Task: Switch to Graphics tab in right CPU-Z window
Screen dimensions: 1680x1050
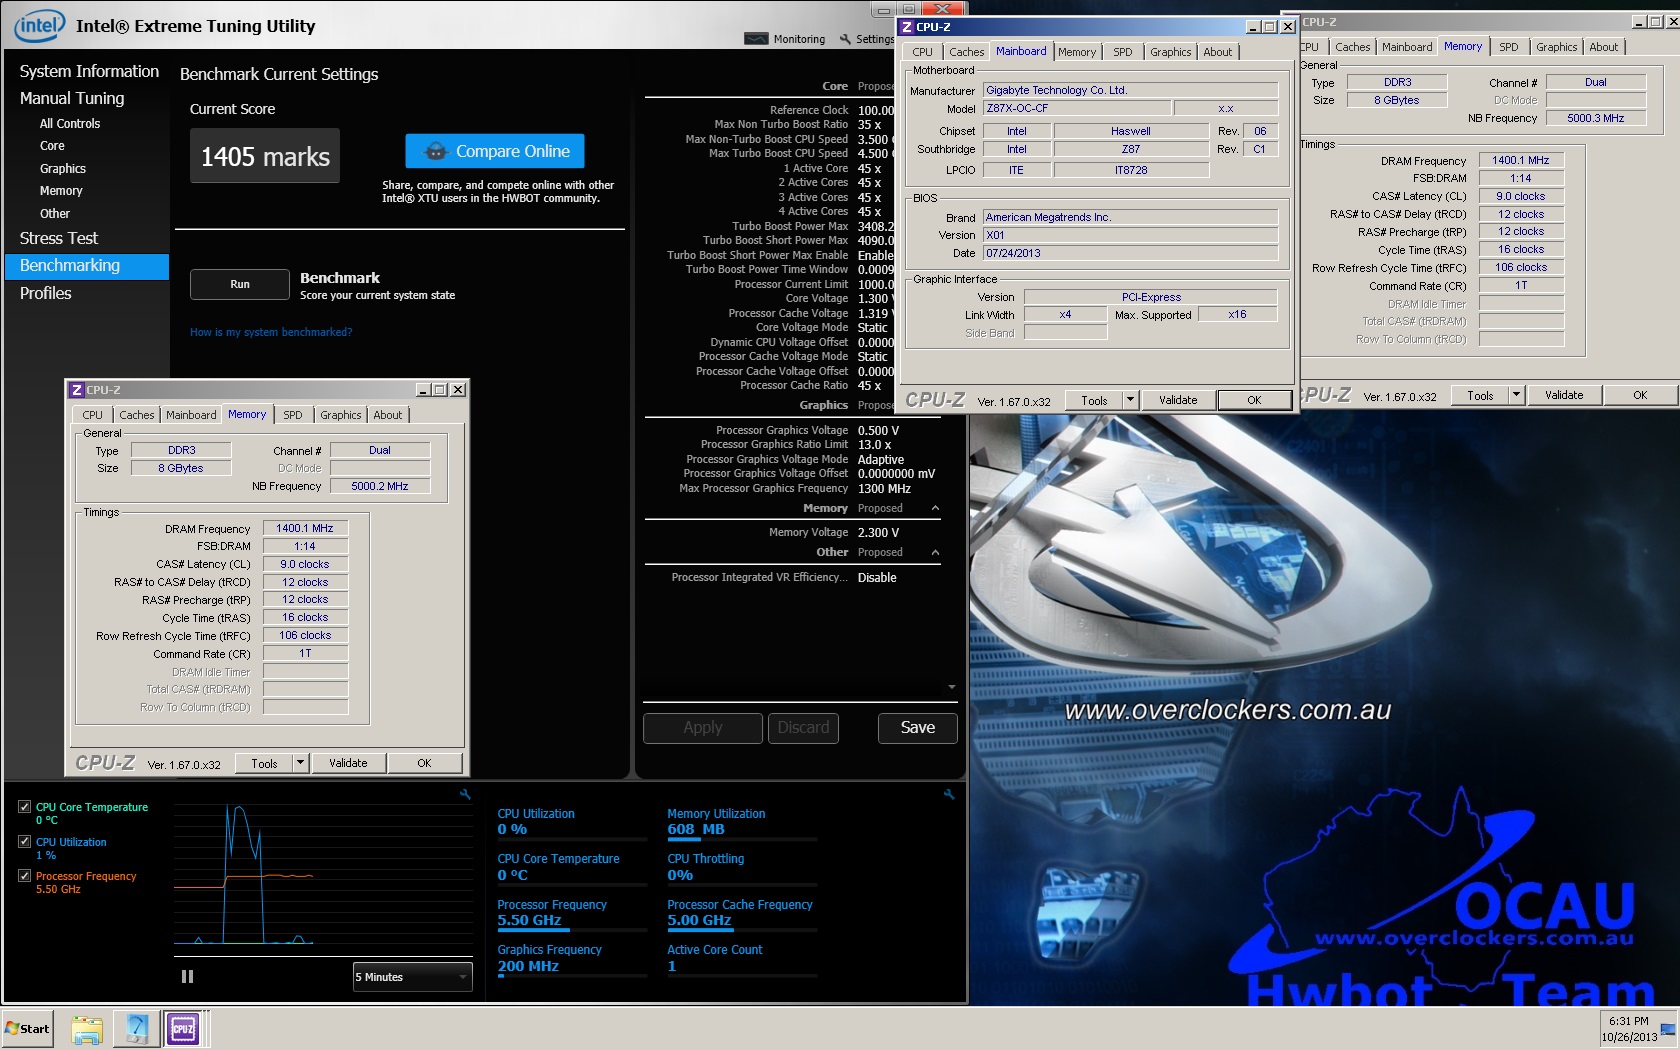Action: point(1556,47)
